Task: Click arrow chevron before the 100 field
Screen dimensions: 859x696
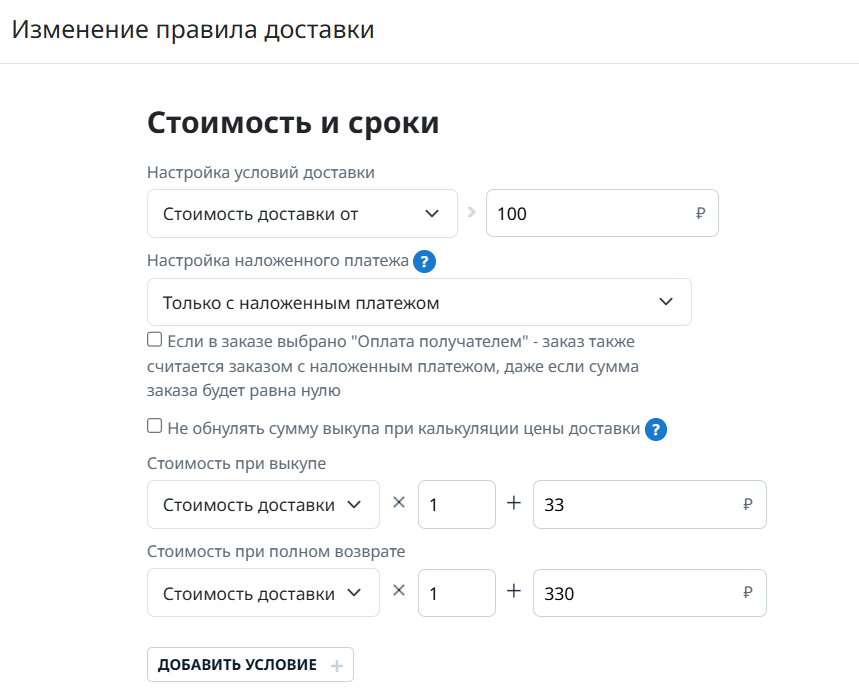Action: [472, 212]
